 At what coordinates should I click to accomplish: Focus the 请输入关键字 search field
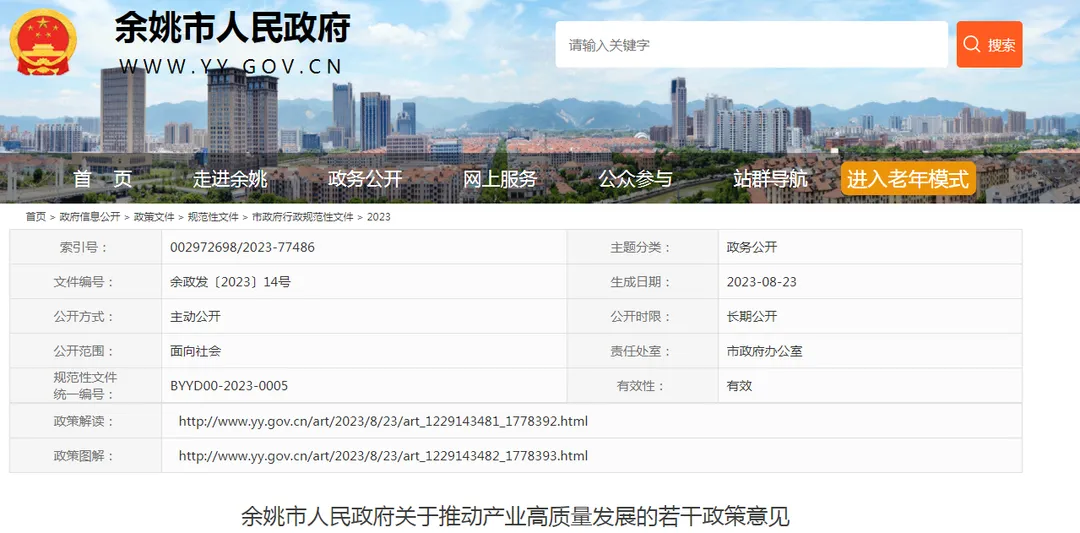tap(751, 44)
